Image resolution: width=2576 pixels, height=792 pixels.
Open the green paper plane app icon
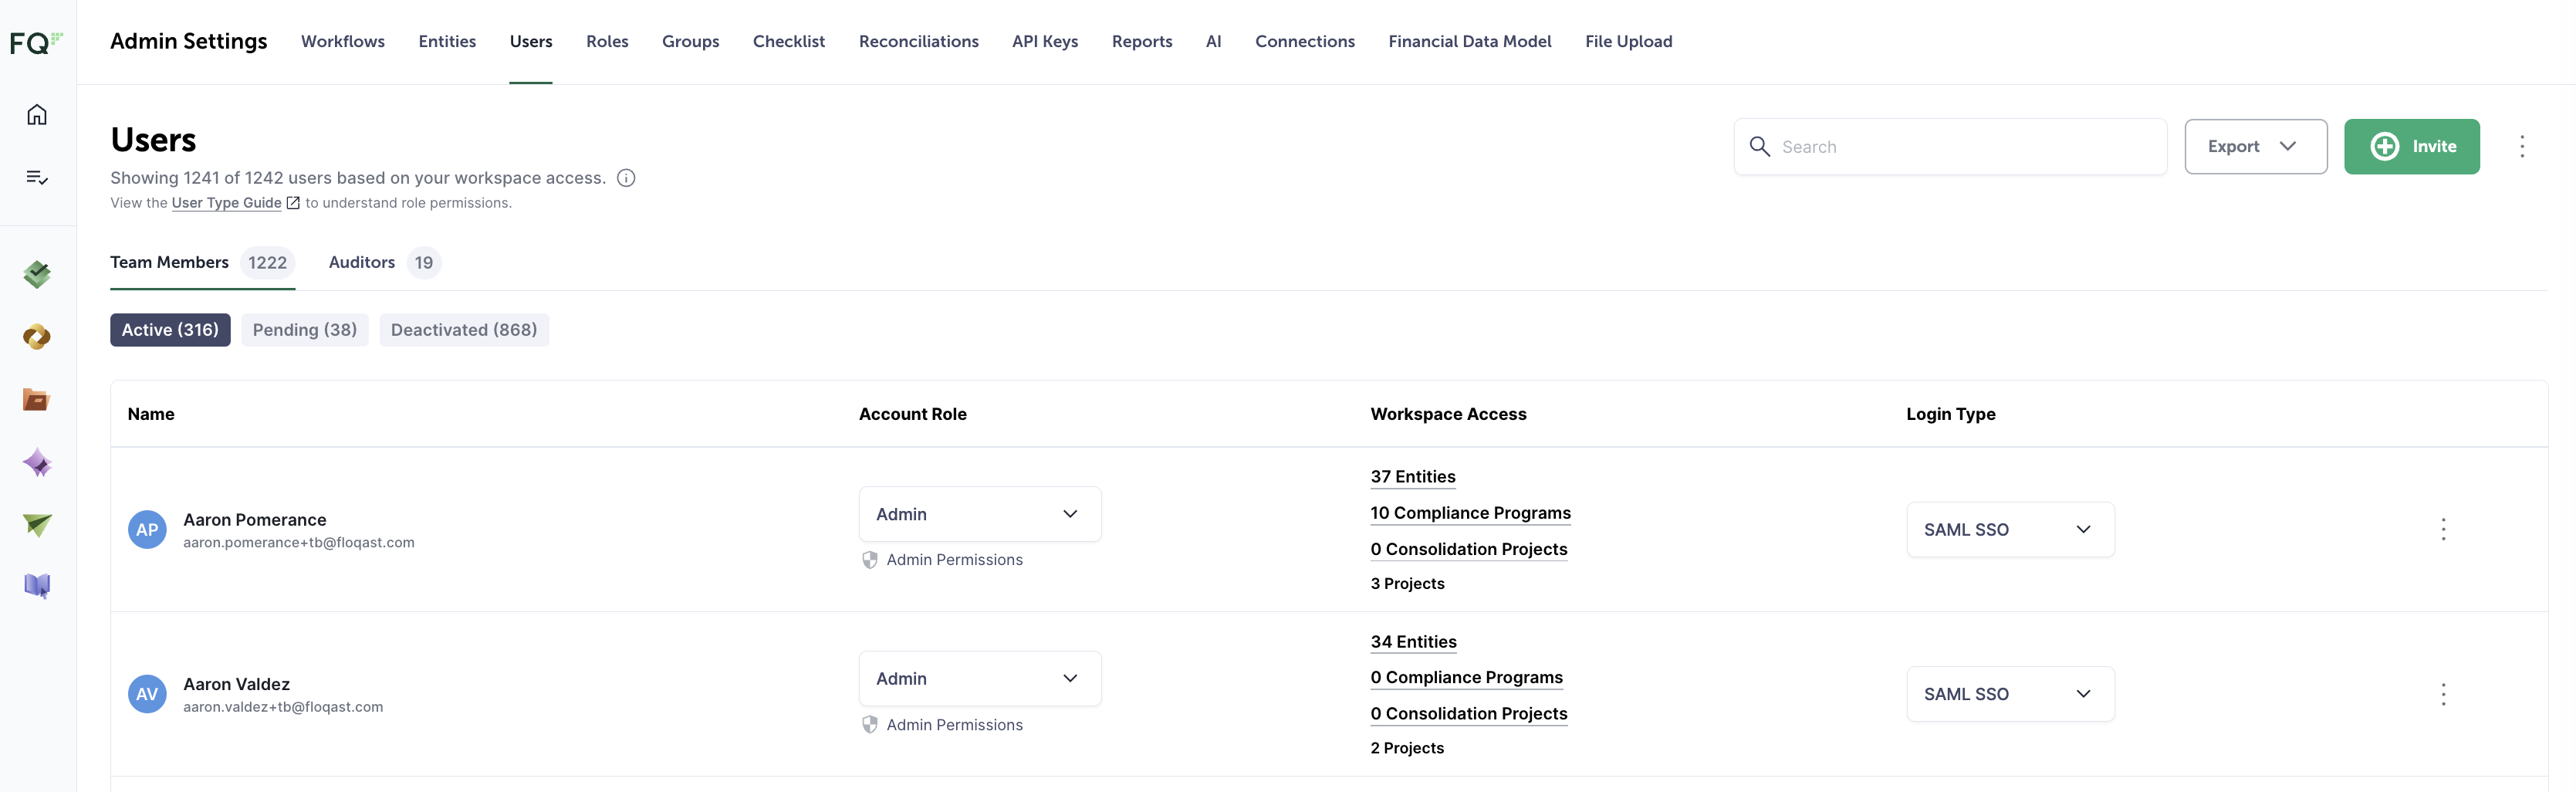tap(37, 524)
